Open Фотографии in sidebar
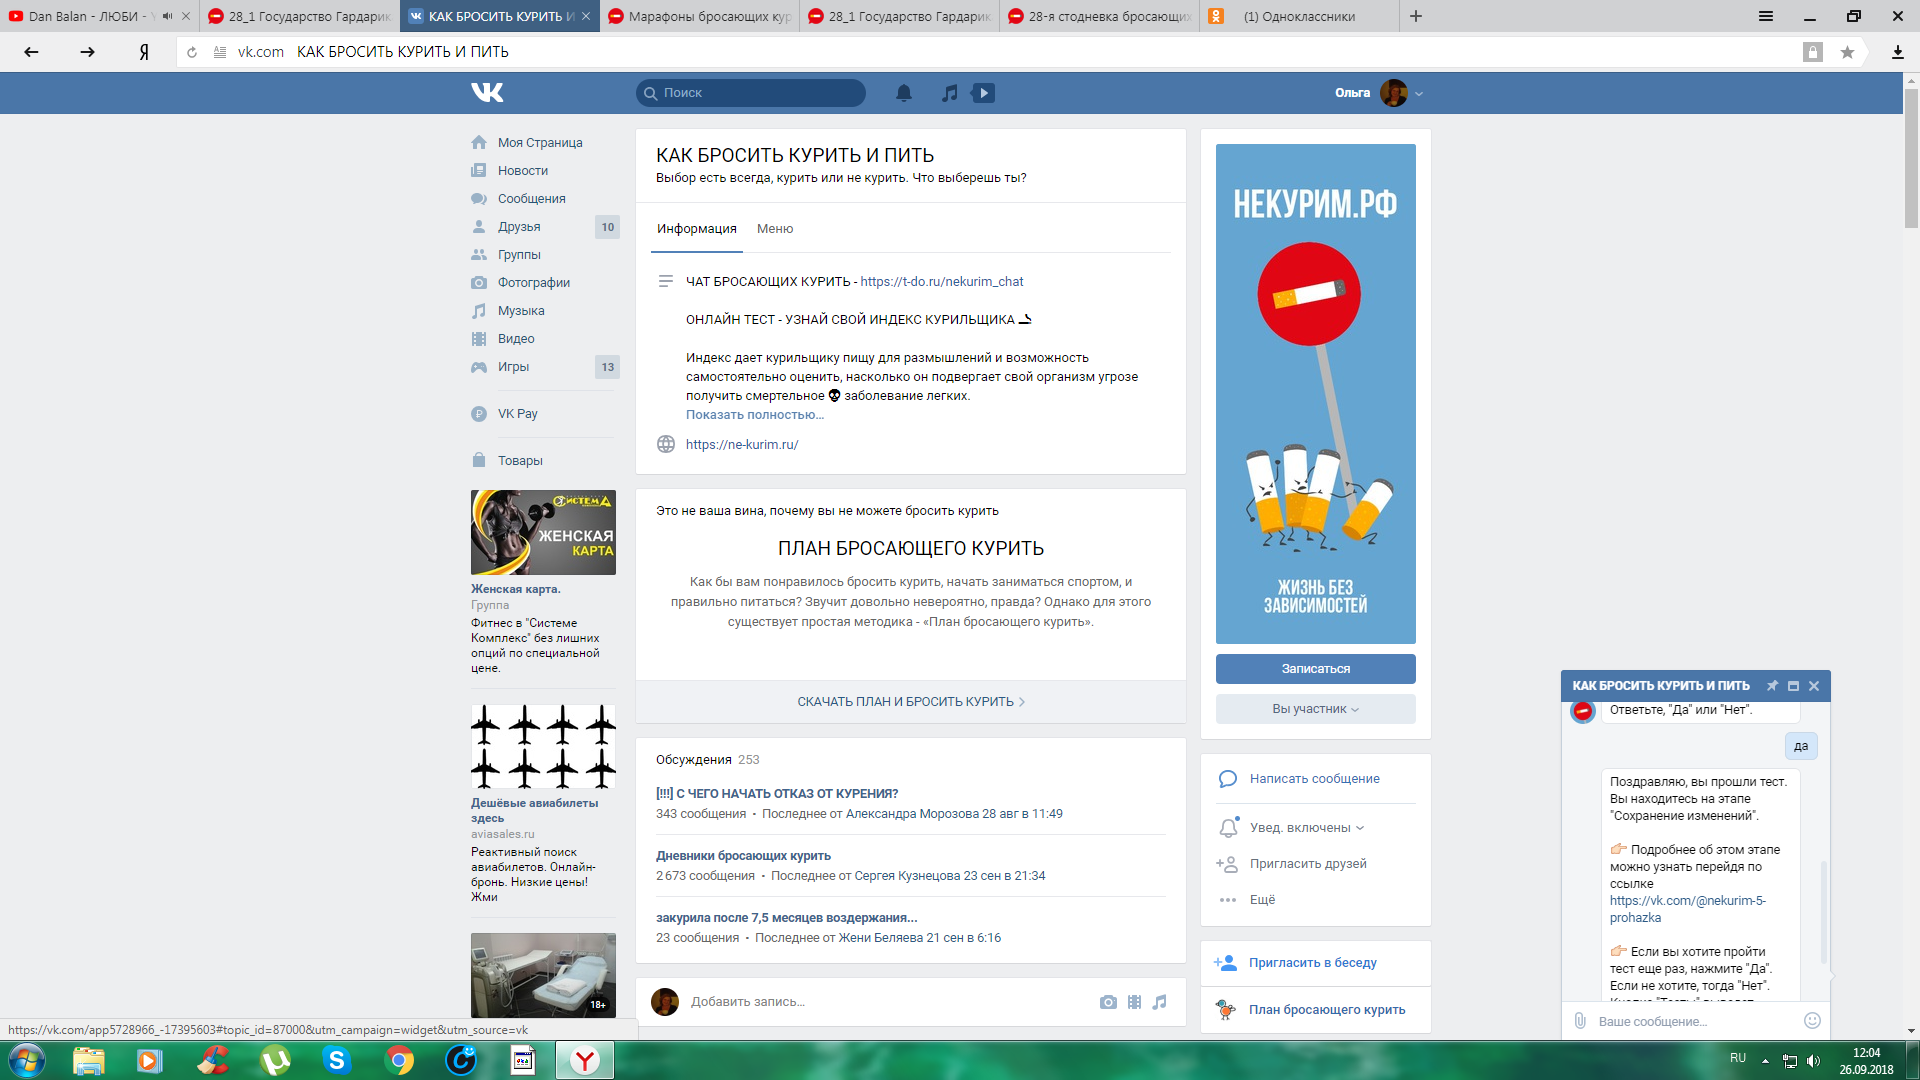The image size is (1920, 1080). 534,283
